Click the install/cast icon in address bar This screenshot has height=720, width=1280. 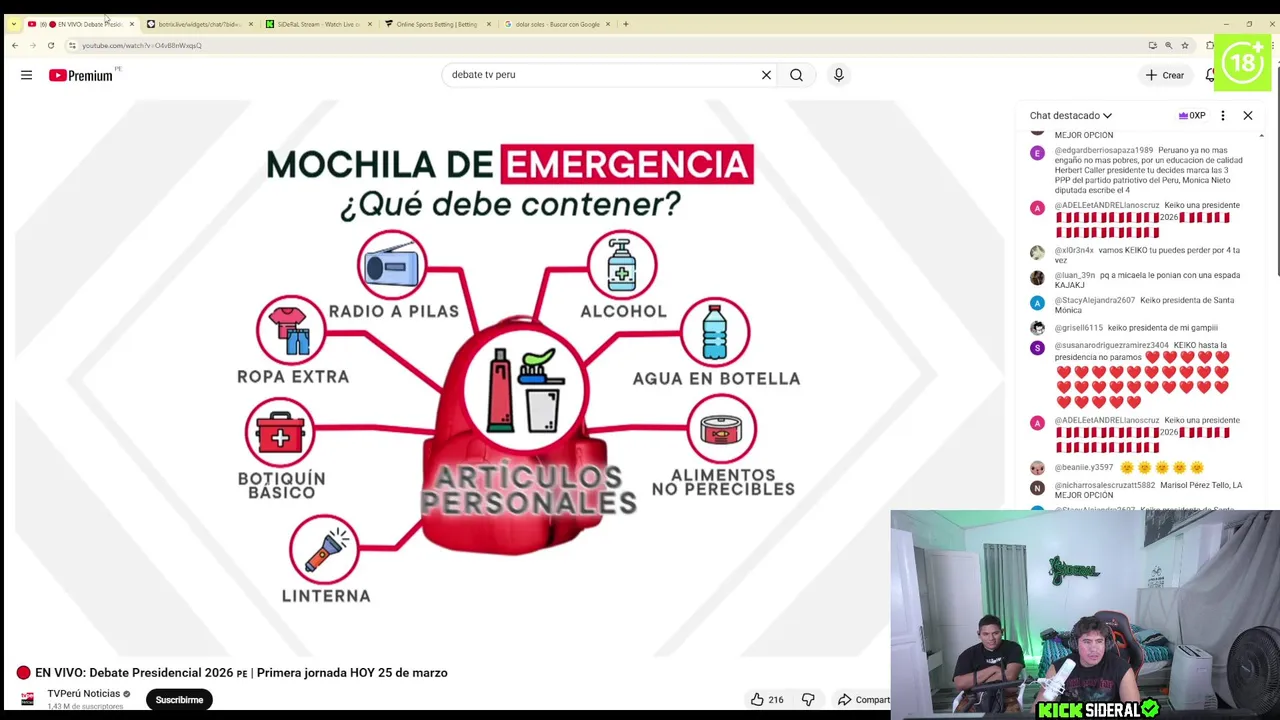(x=1152, y=45)
